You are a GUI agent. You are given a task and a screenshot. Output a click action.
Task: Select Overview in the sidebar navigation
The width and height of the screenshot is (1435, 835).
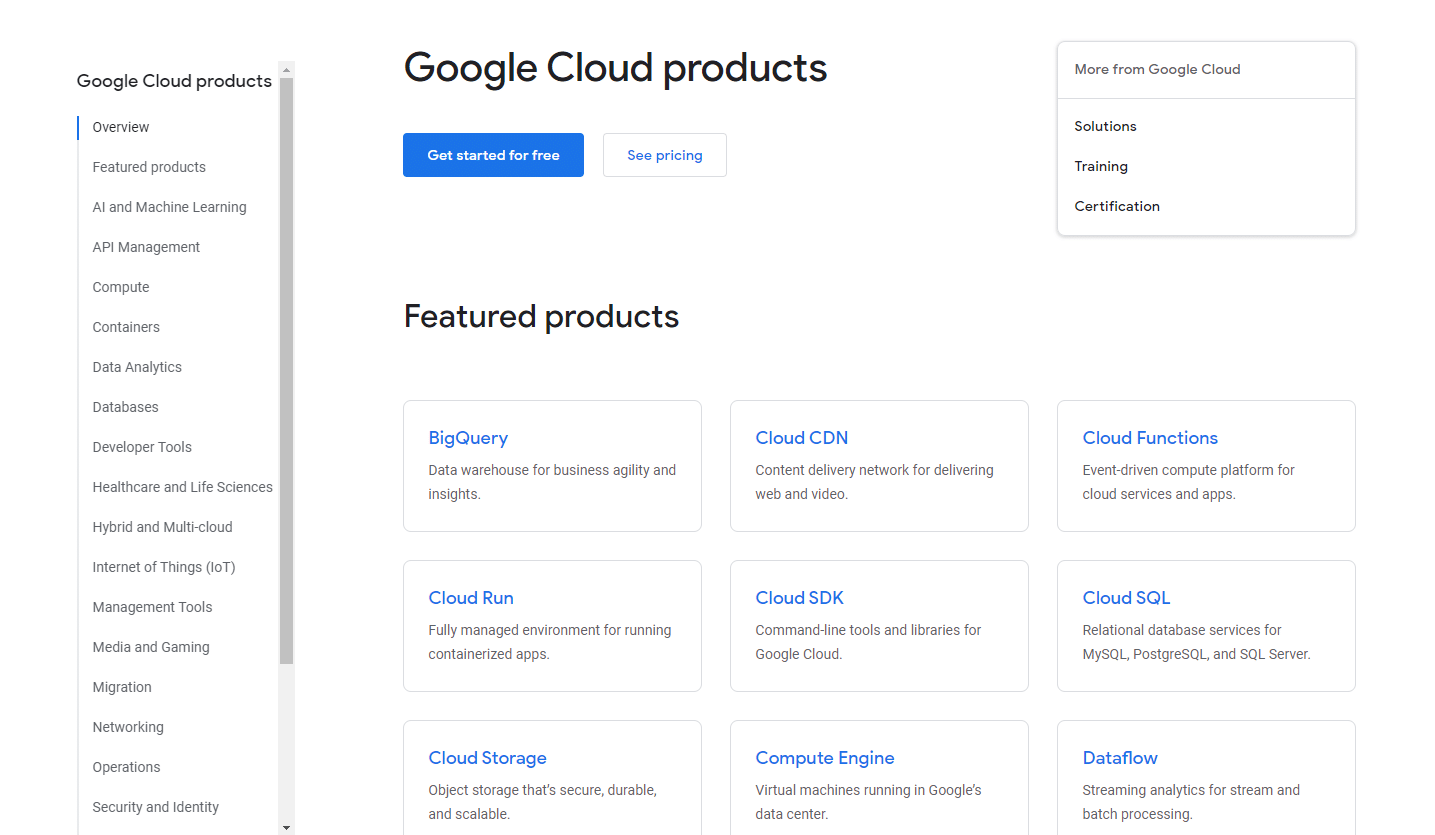120,127
